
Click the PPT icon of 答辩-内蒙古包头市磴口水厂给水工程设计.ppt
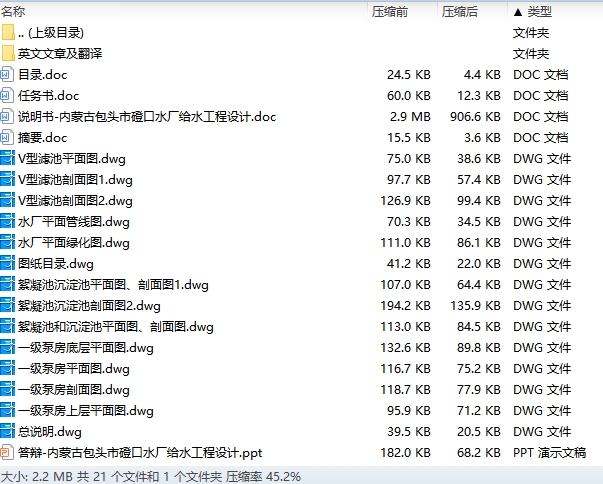tap(7, 452)
